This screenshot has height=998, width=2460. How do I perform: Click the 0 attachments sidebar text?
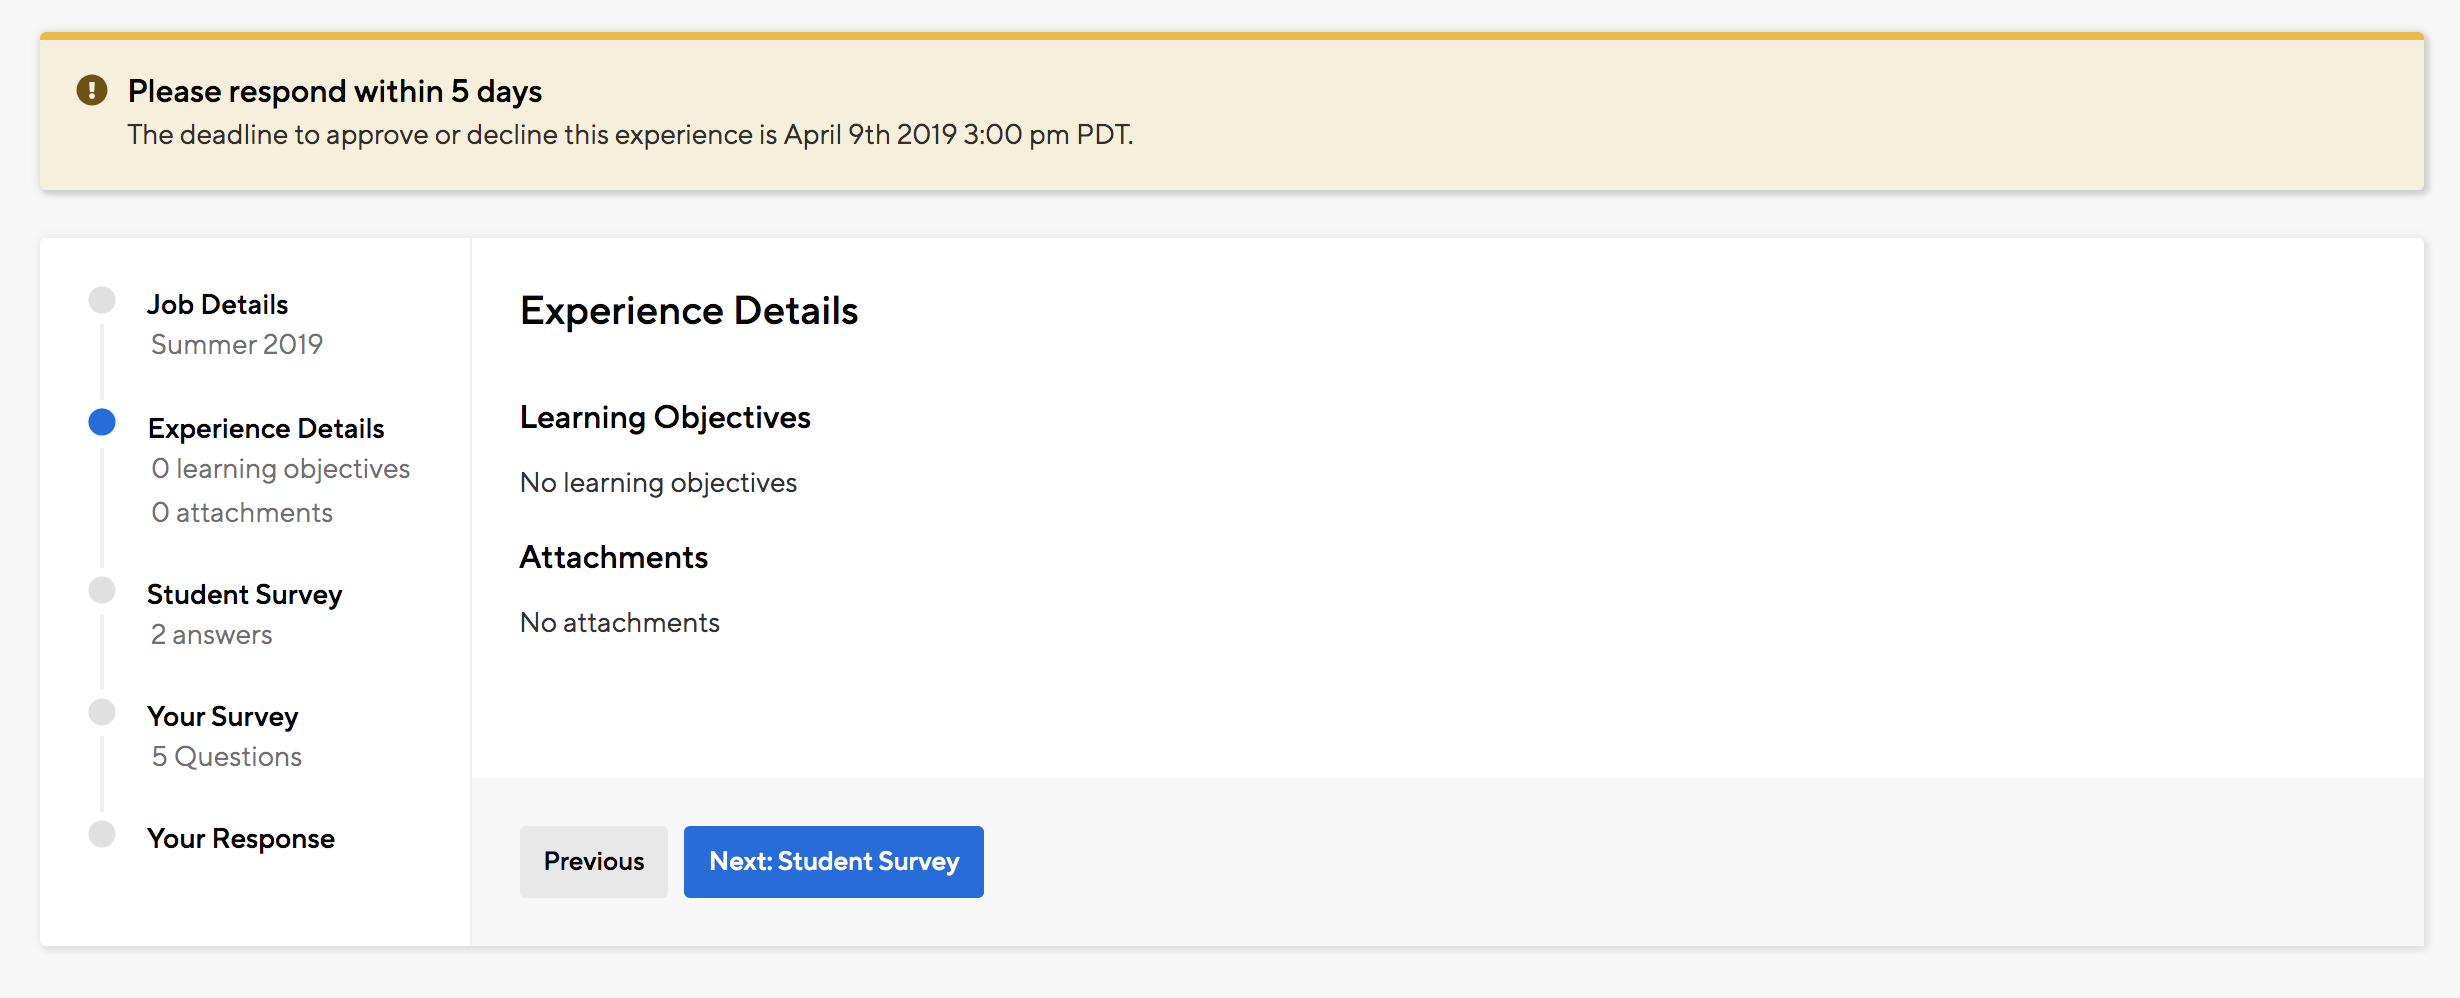tap(242, 512)
